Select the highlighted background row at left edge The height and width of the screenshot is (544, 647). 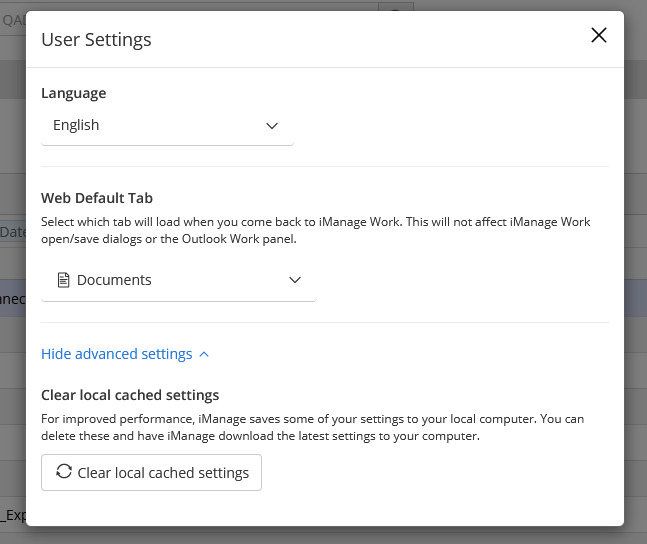coord(12,298)
